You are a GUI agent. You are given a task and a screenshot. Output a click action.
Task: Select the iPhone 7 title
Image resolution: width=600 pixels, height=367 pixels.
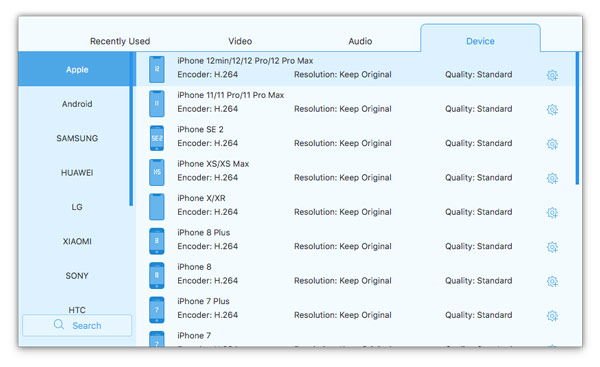(194, 336)
